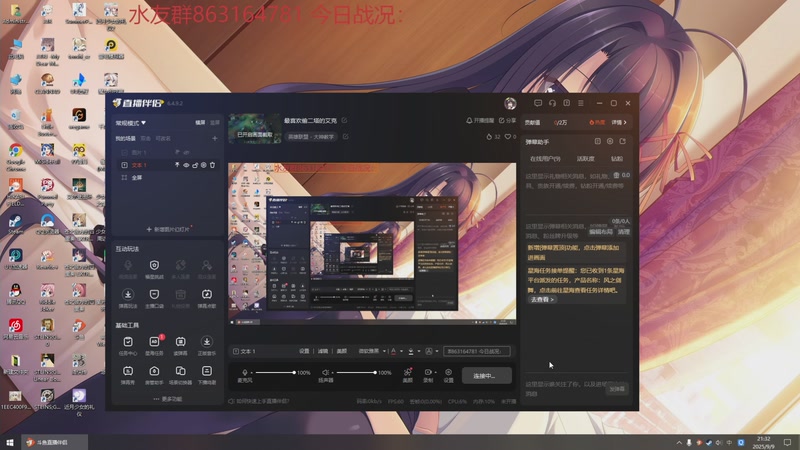Open the 主播口袋 interaction icon
Screen dimensions: 800x450
(x=154, y=298)
